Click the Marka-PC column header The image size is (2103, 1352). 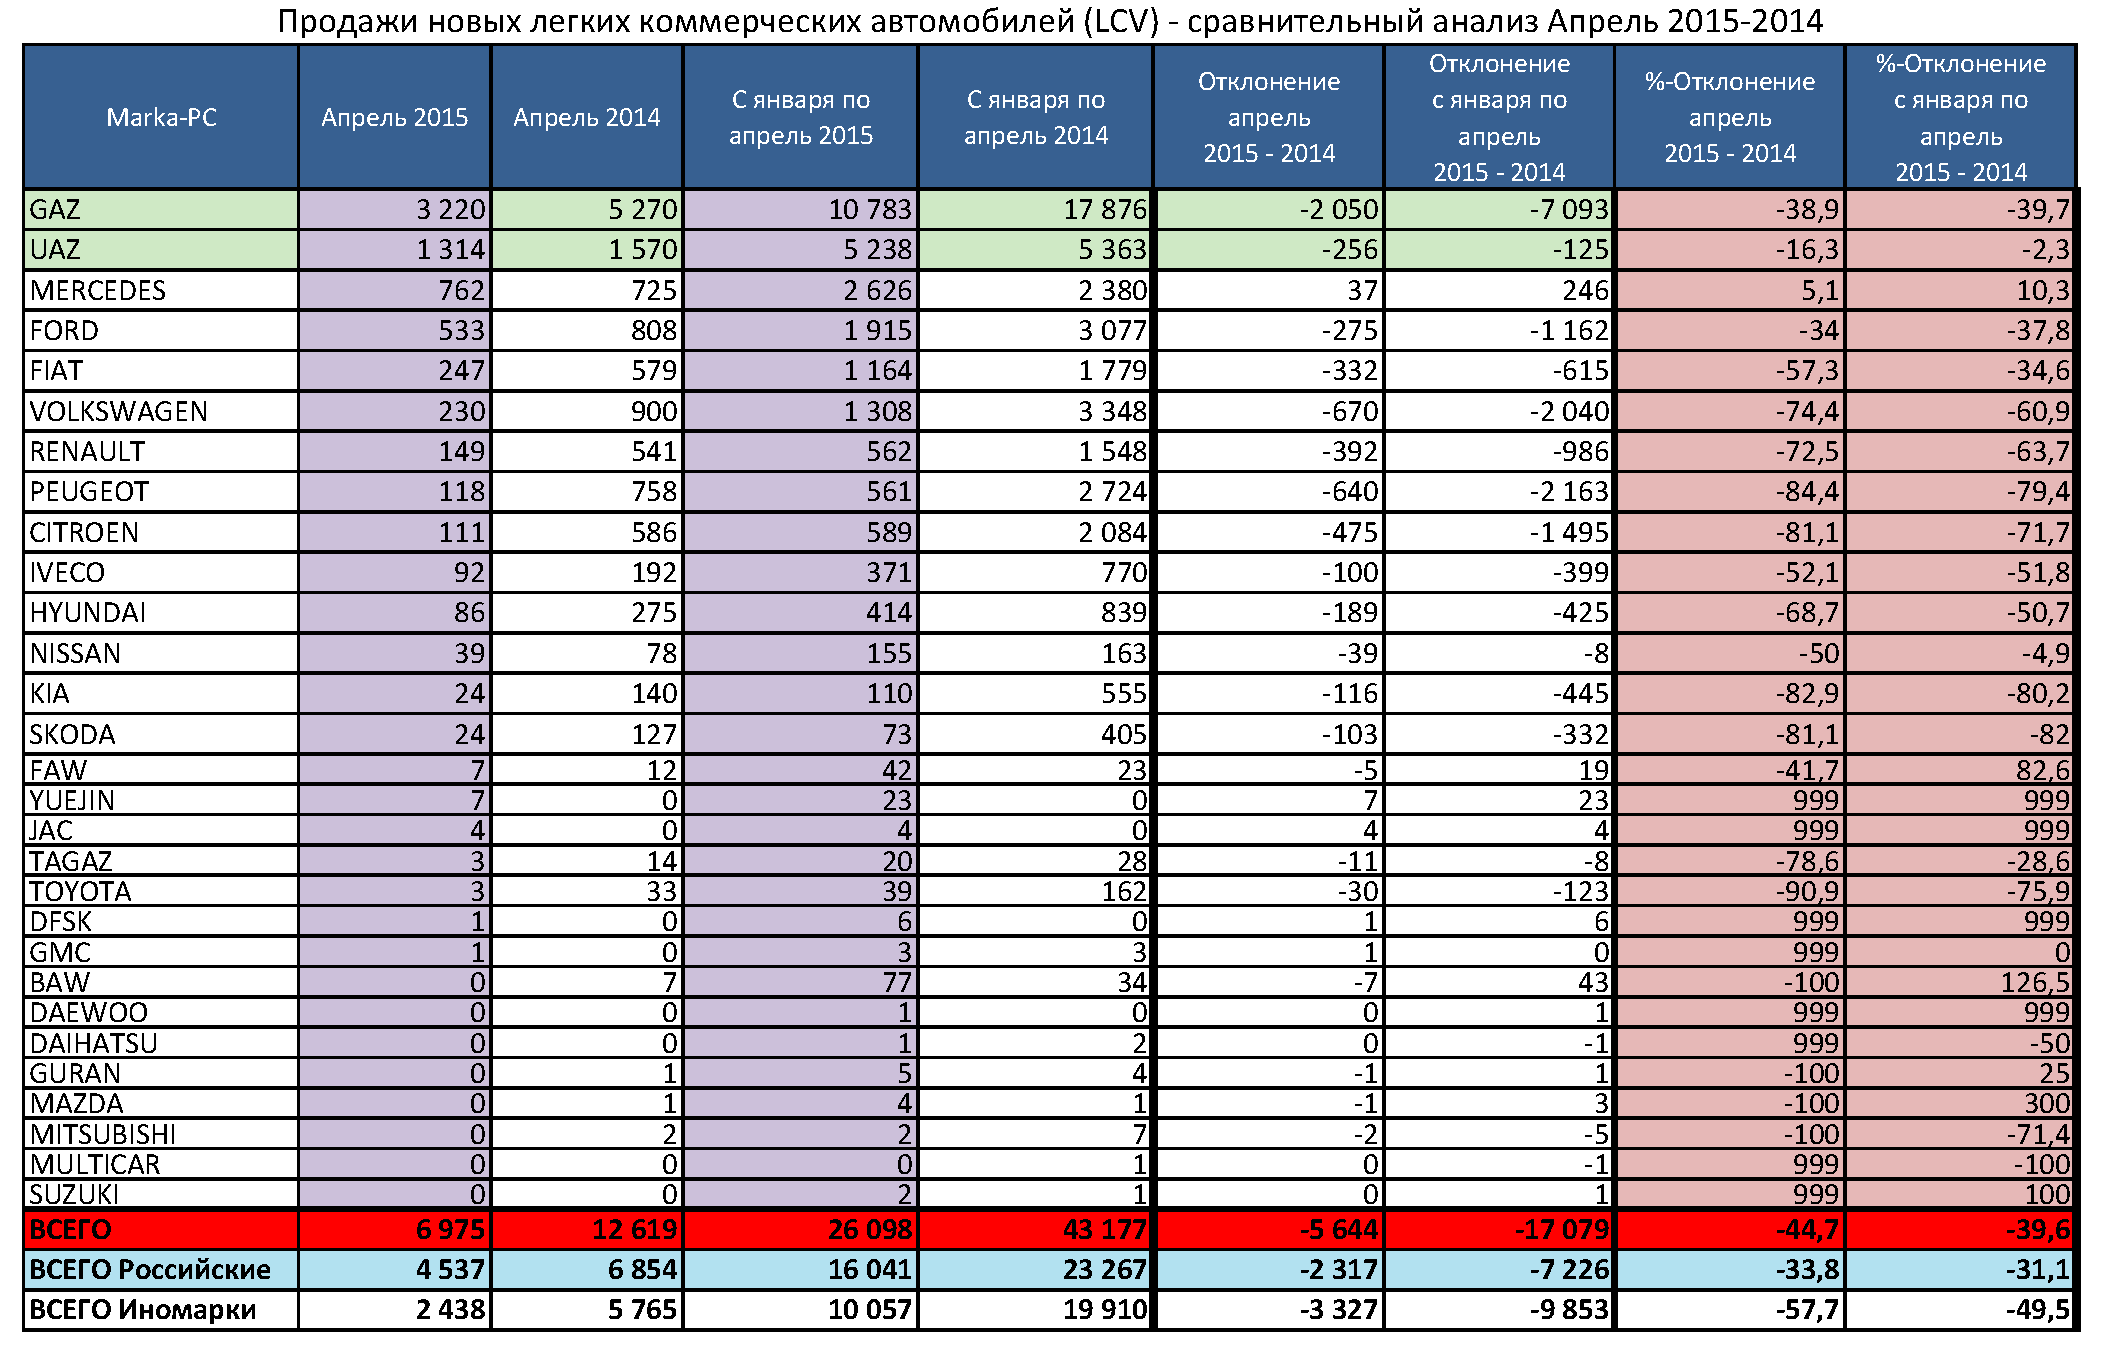(x=161, y=117)
